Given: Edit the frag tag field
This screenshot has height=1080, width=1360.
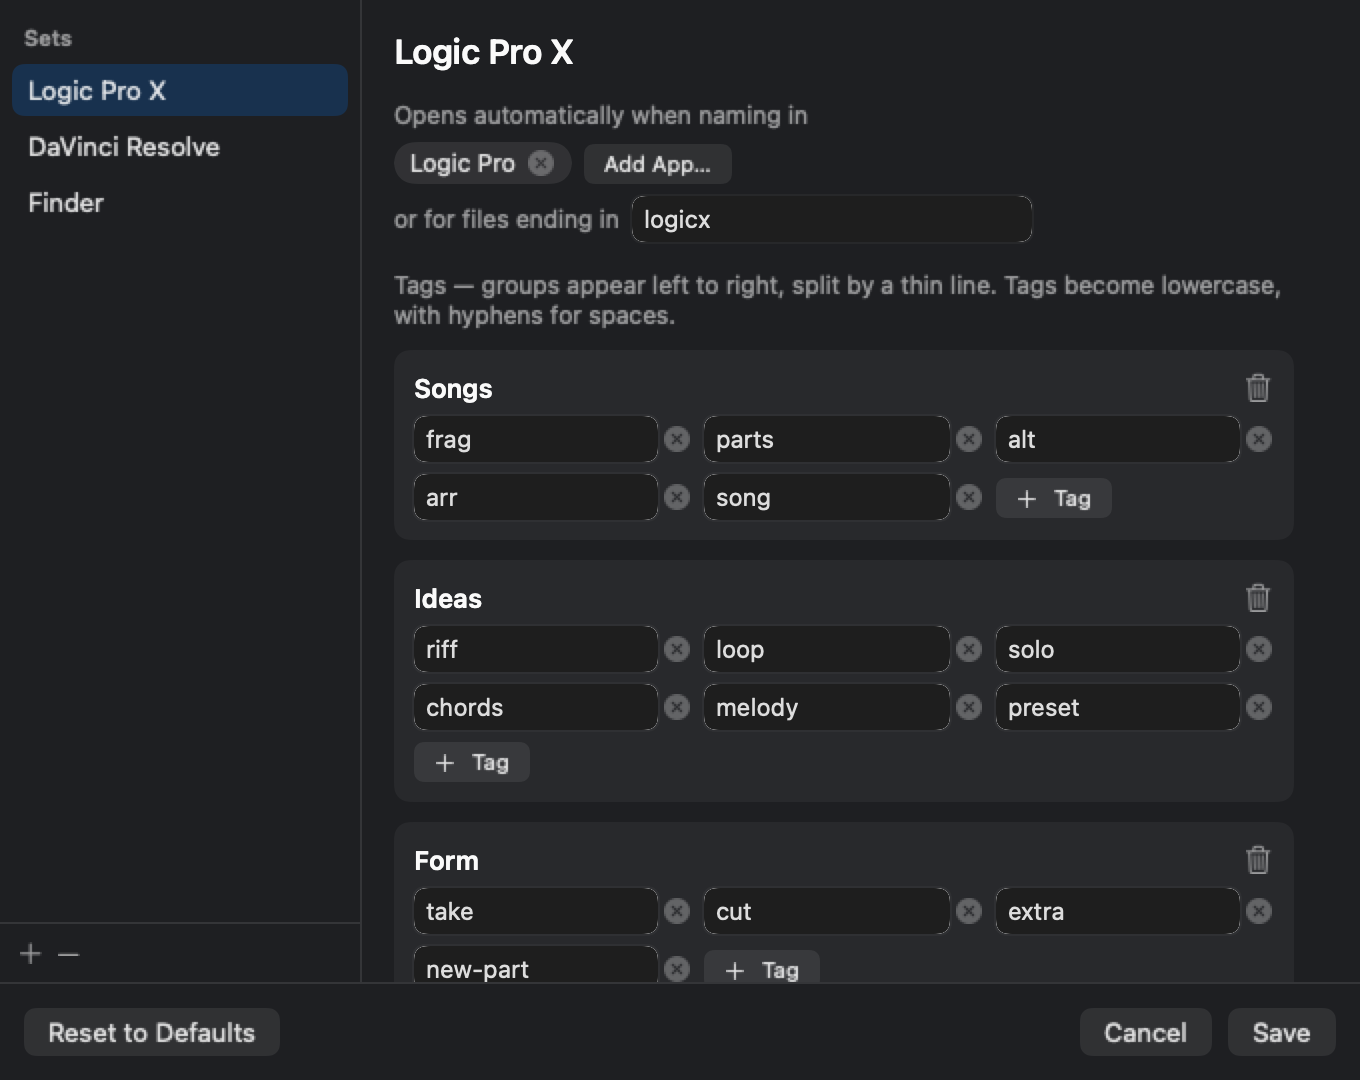Looking at the screenshot, I should click(536, 439).
